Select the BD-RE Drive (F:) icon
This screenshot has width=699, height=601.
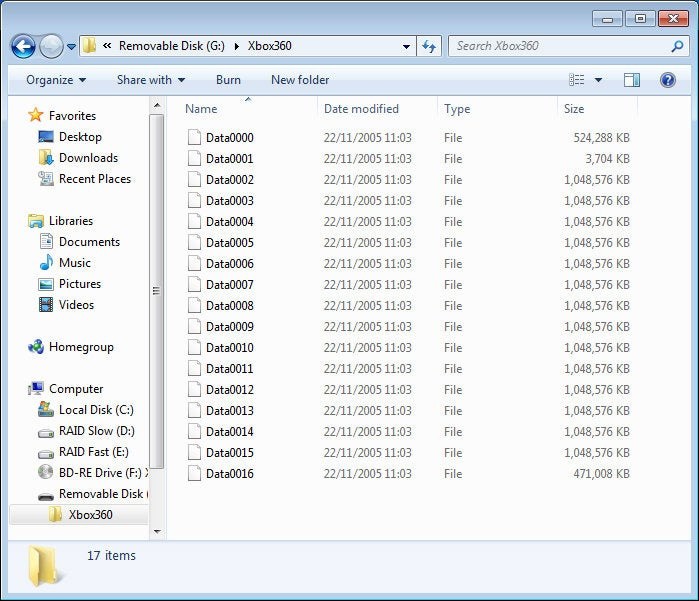[46, 473]
